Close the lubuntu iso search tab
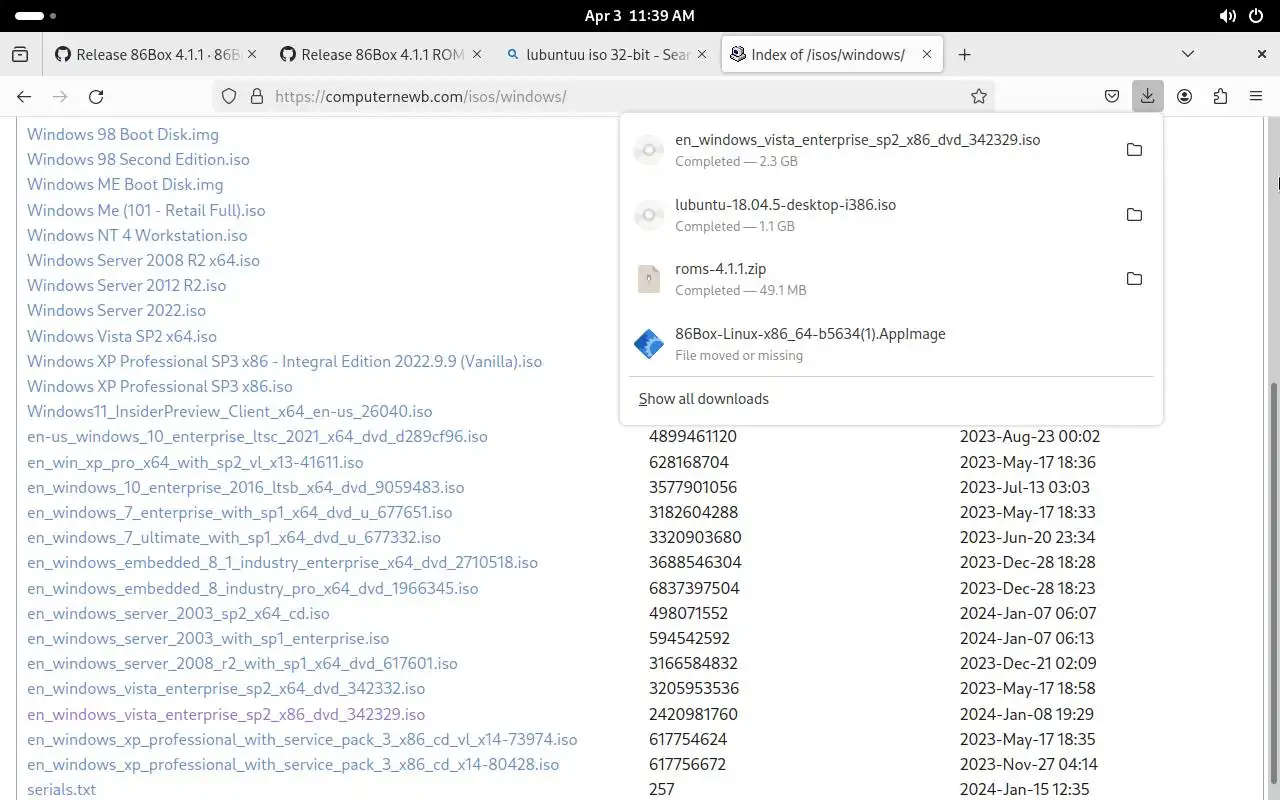The width and height of the screenshot is (1280, 800). pyautogui.click(x=702, y=54)
